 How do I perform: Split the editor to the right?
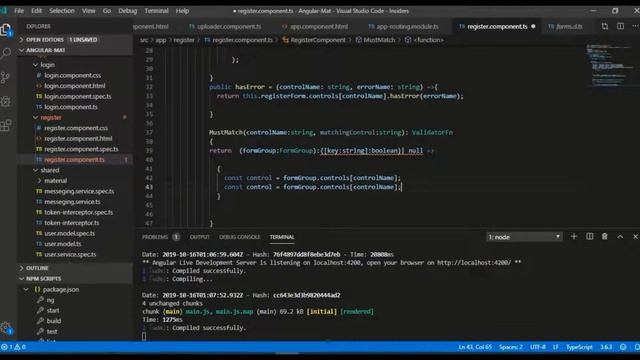point(620,27)
